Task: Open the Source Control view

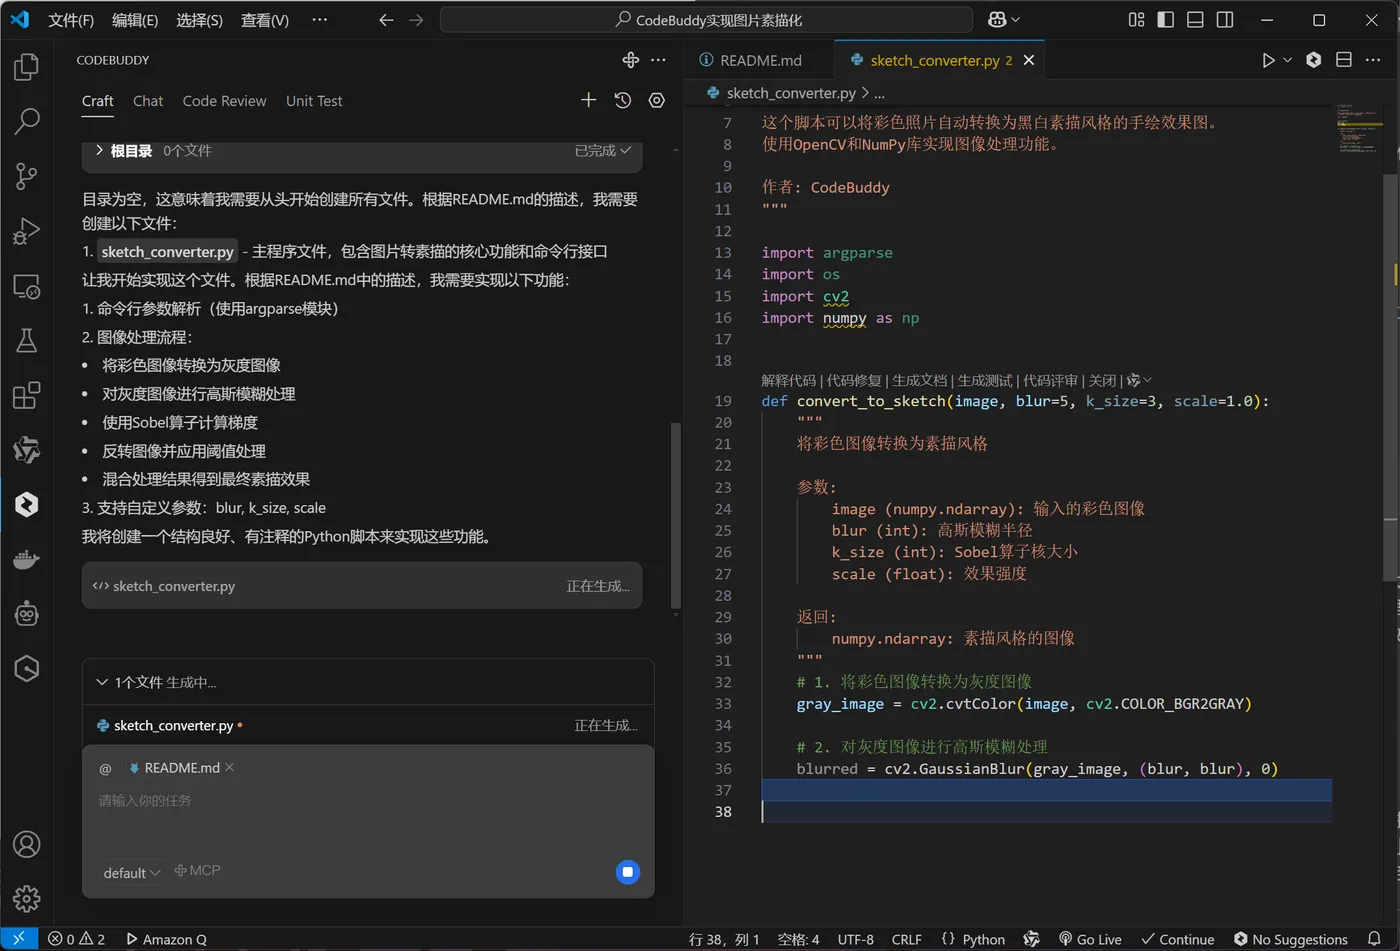Action: click(x=27, y=176)
